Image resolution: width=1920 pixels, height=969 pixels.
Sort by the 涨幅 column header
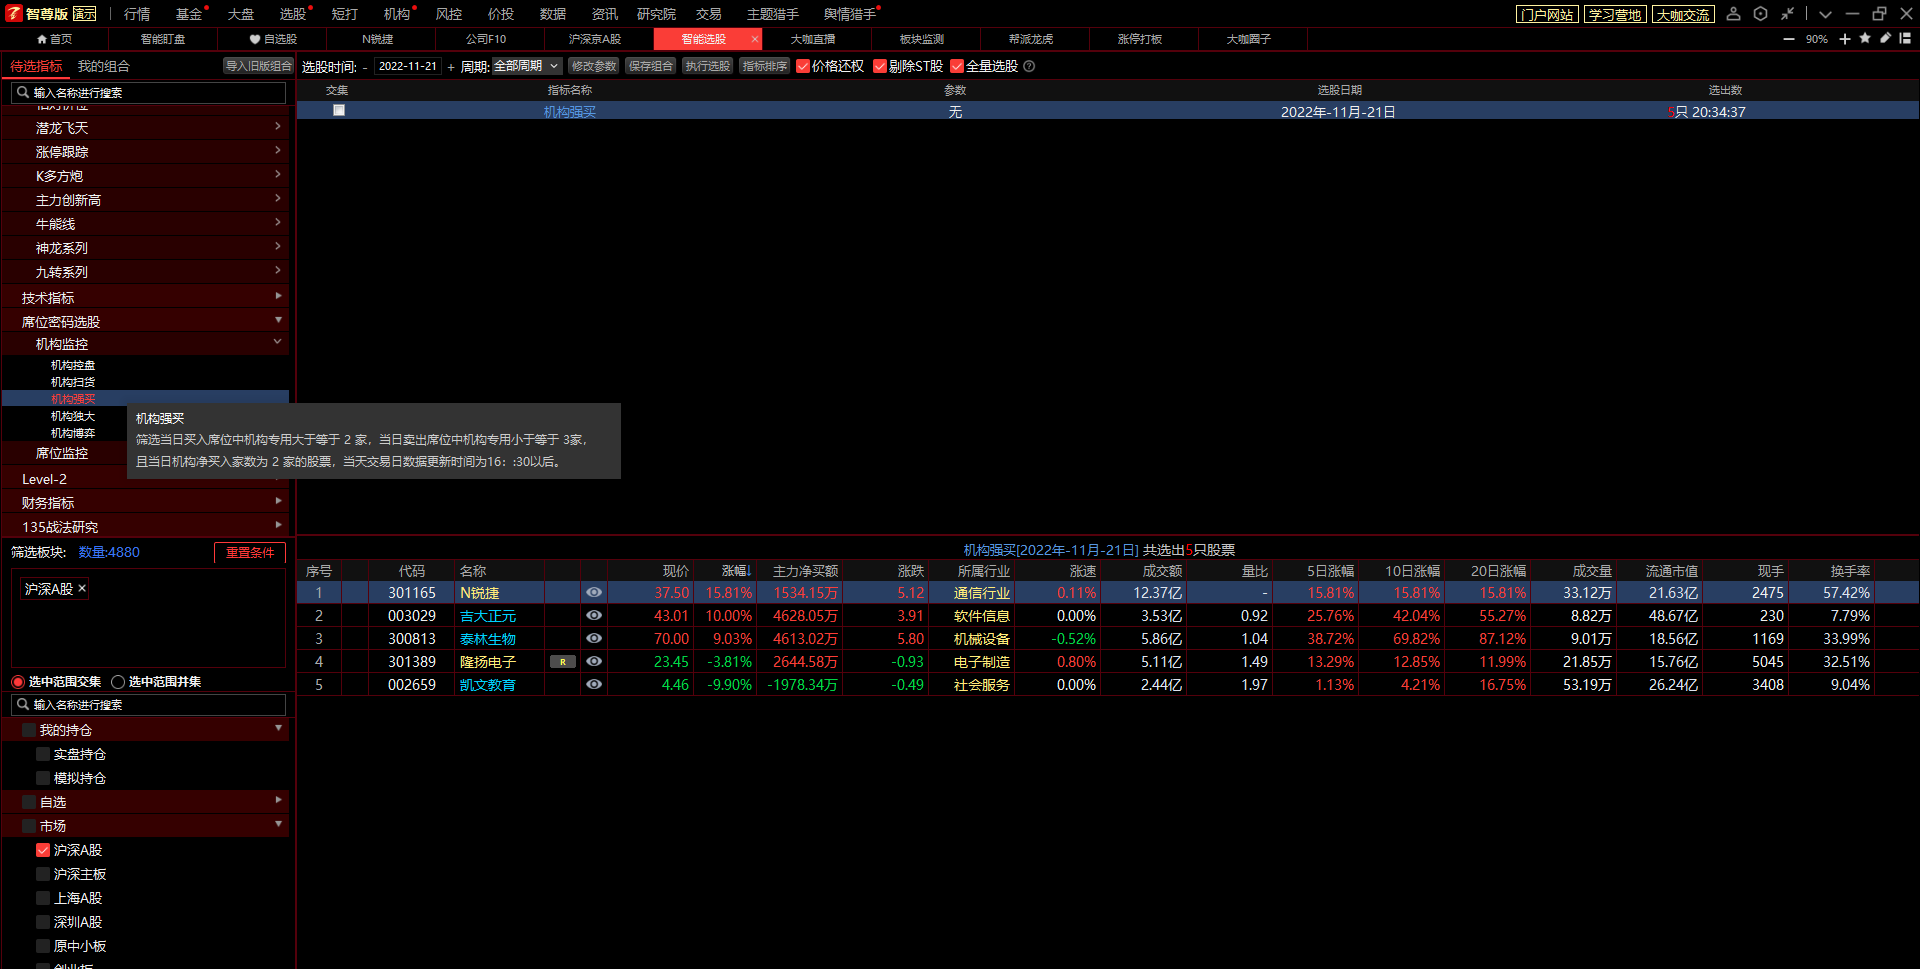click(736, 571)
